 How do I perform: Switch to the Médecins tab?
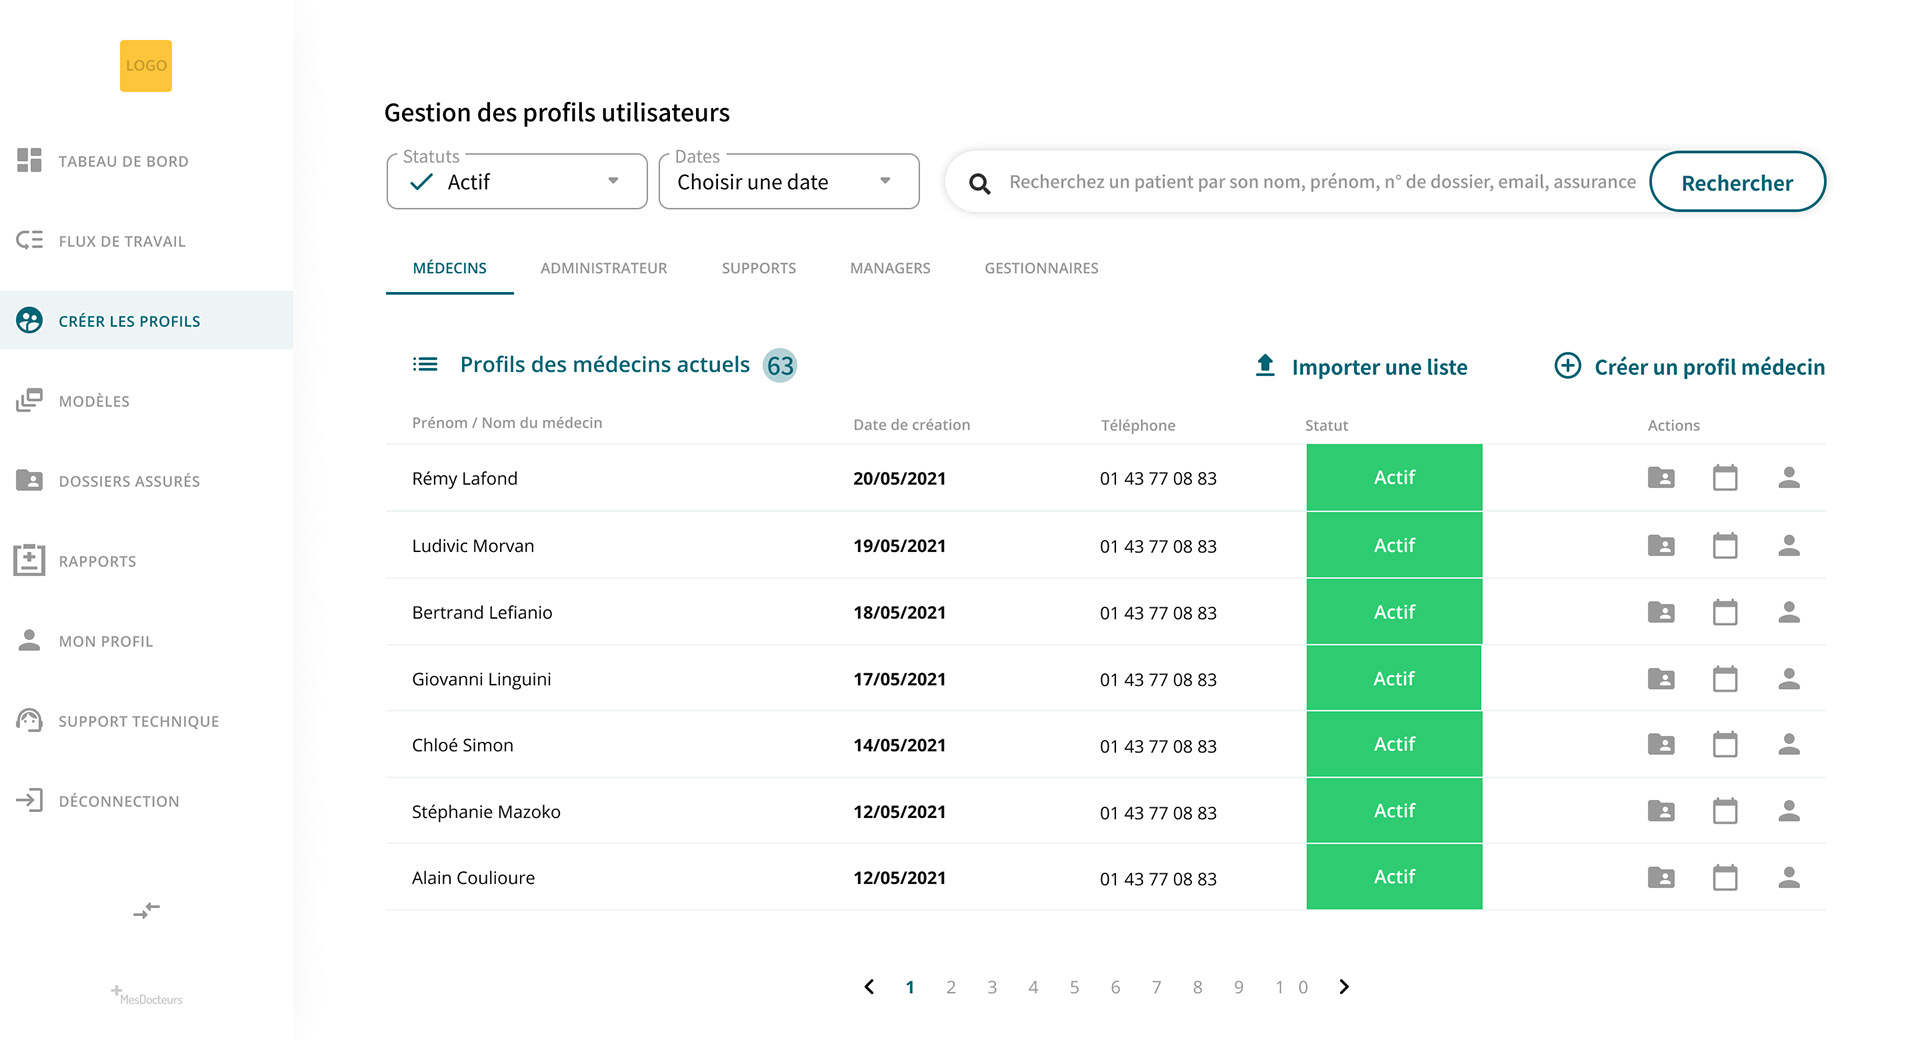pyautogui.click(x=450, y=268)
